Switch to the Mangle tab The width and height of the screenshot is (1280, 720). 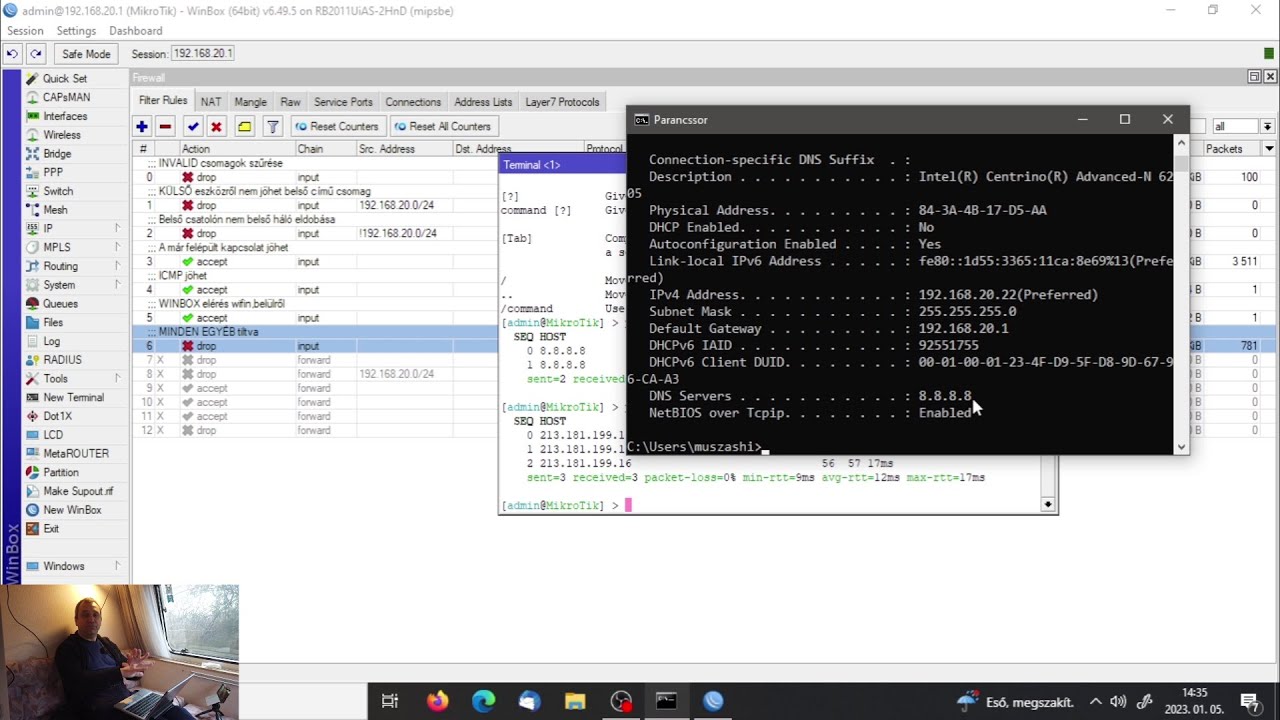pos(250,102)
